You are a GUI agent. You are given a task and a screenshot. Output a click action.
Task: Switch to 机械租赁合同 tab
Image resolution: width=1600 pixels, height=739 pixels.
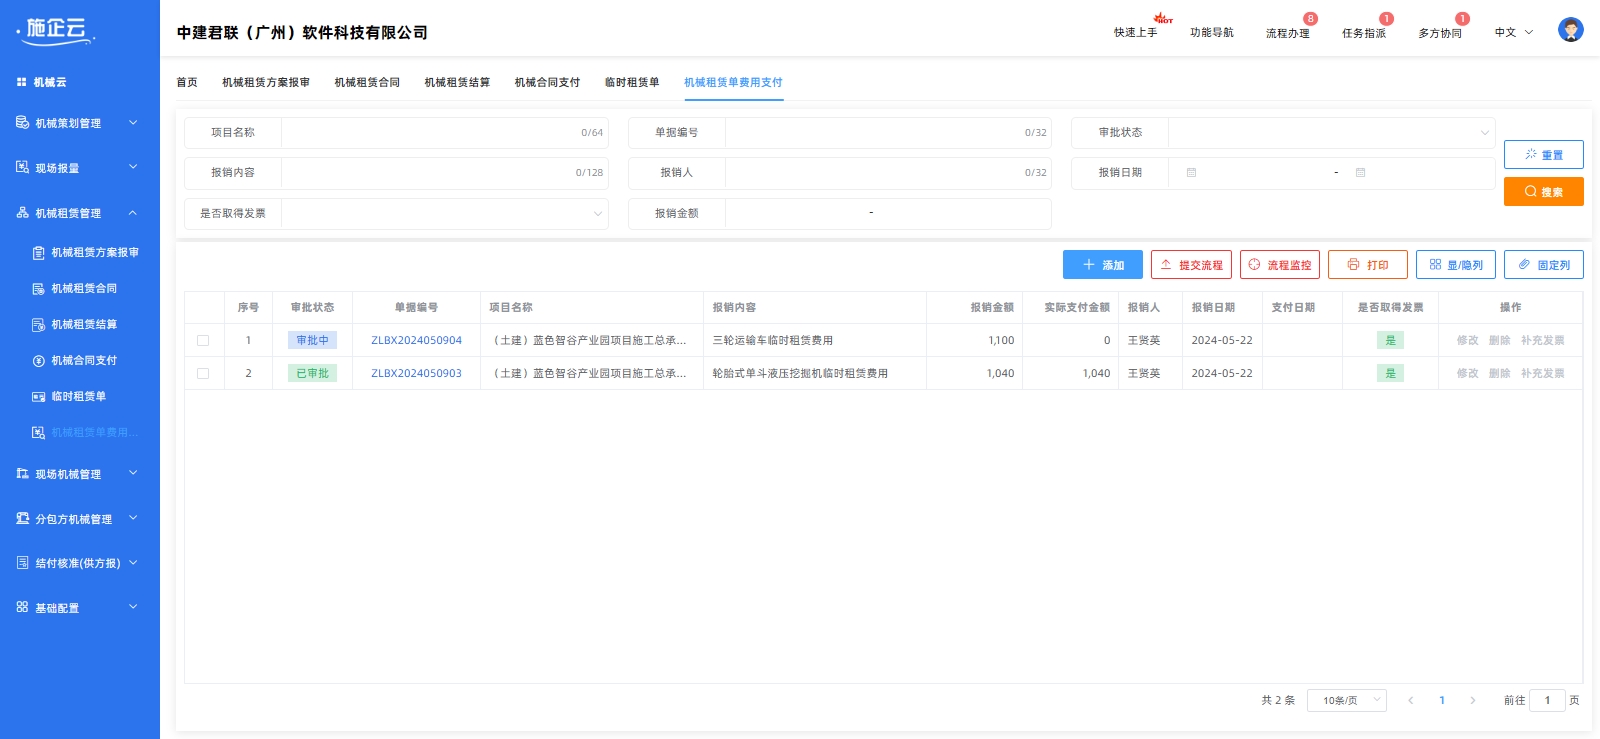(367, 83)
